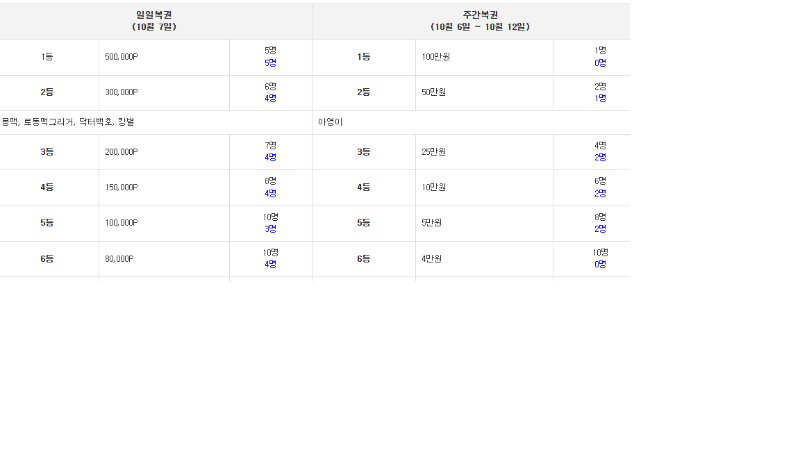
Task: Open blue 4명 link in daily 2등 row
Action: pos(270,98)
